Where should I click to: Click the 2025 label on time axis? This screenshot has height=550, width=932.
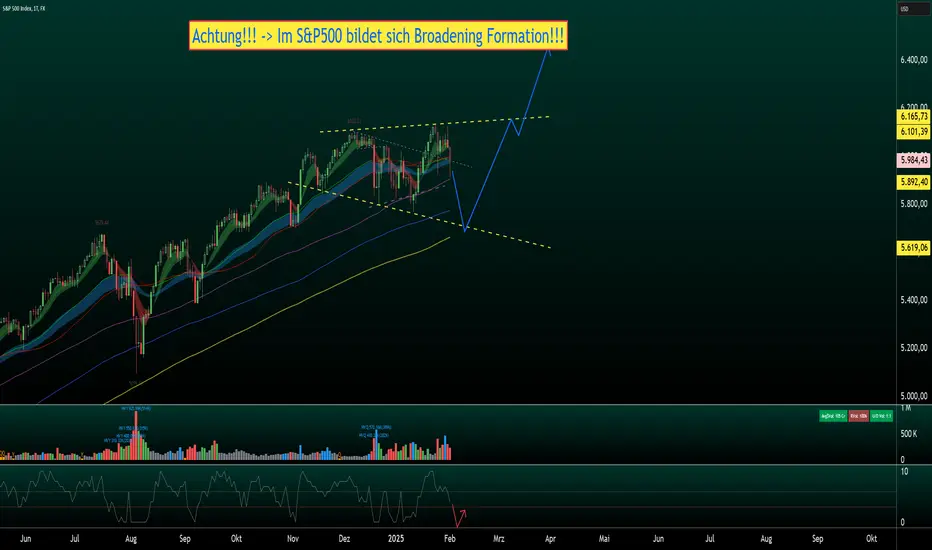396,539
